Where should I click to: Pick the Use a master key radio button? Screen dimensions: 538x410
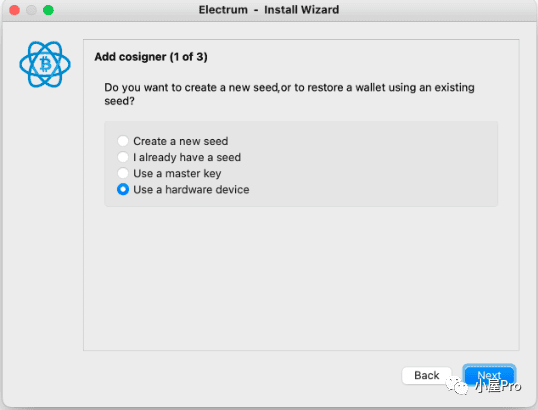(123, 173)
